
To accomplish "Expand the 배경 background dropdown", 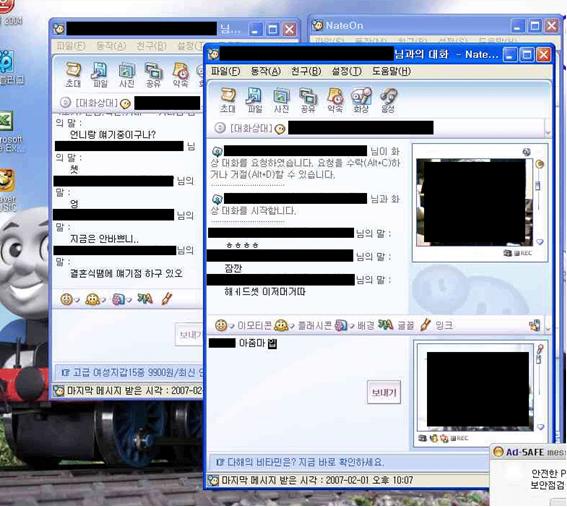I will 351,326.
